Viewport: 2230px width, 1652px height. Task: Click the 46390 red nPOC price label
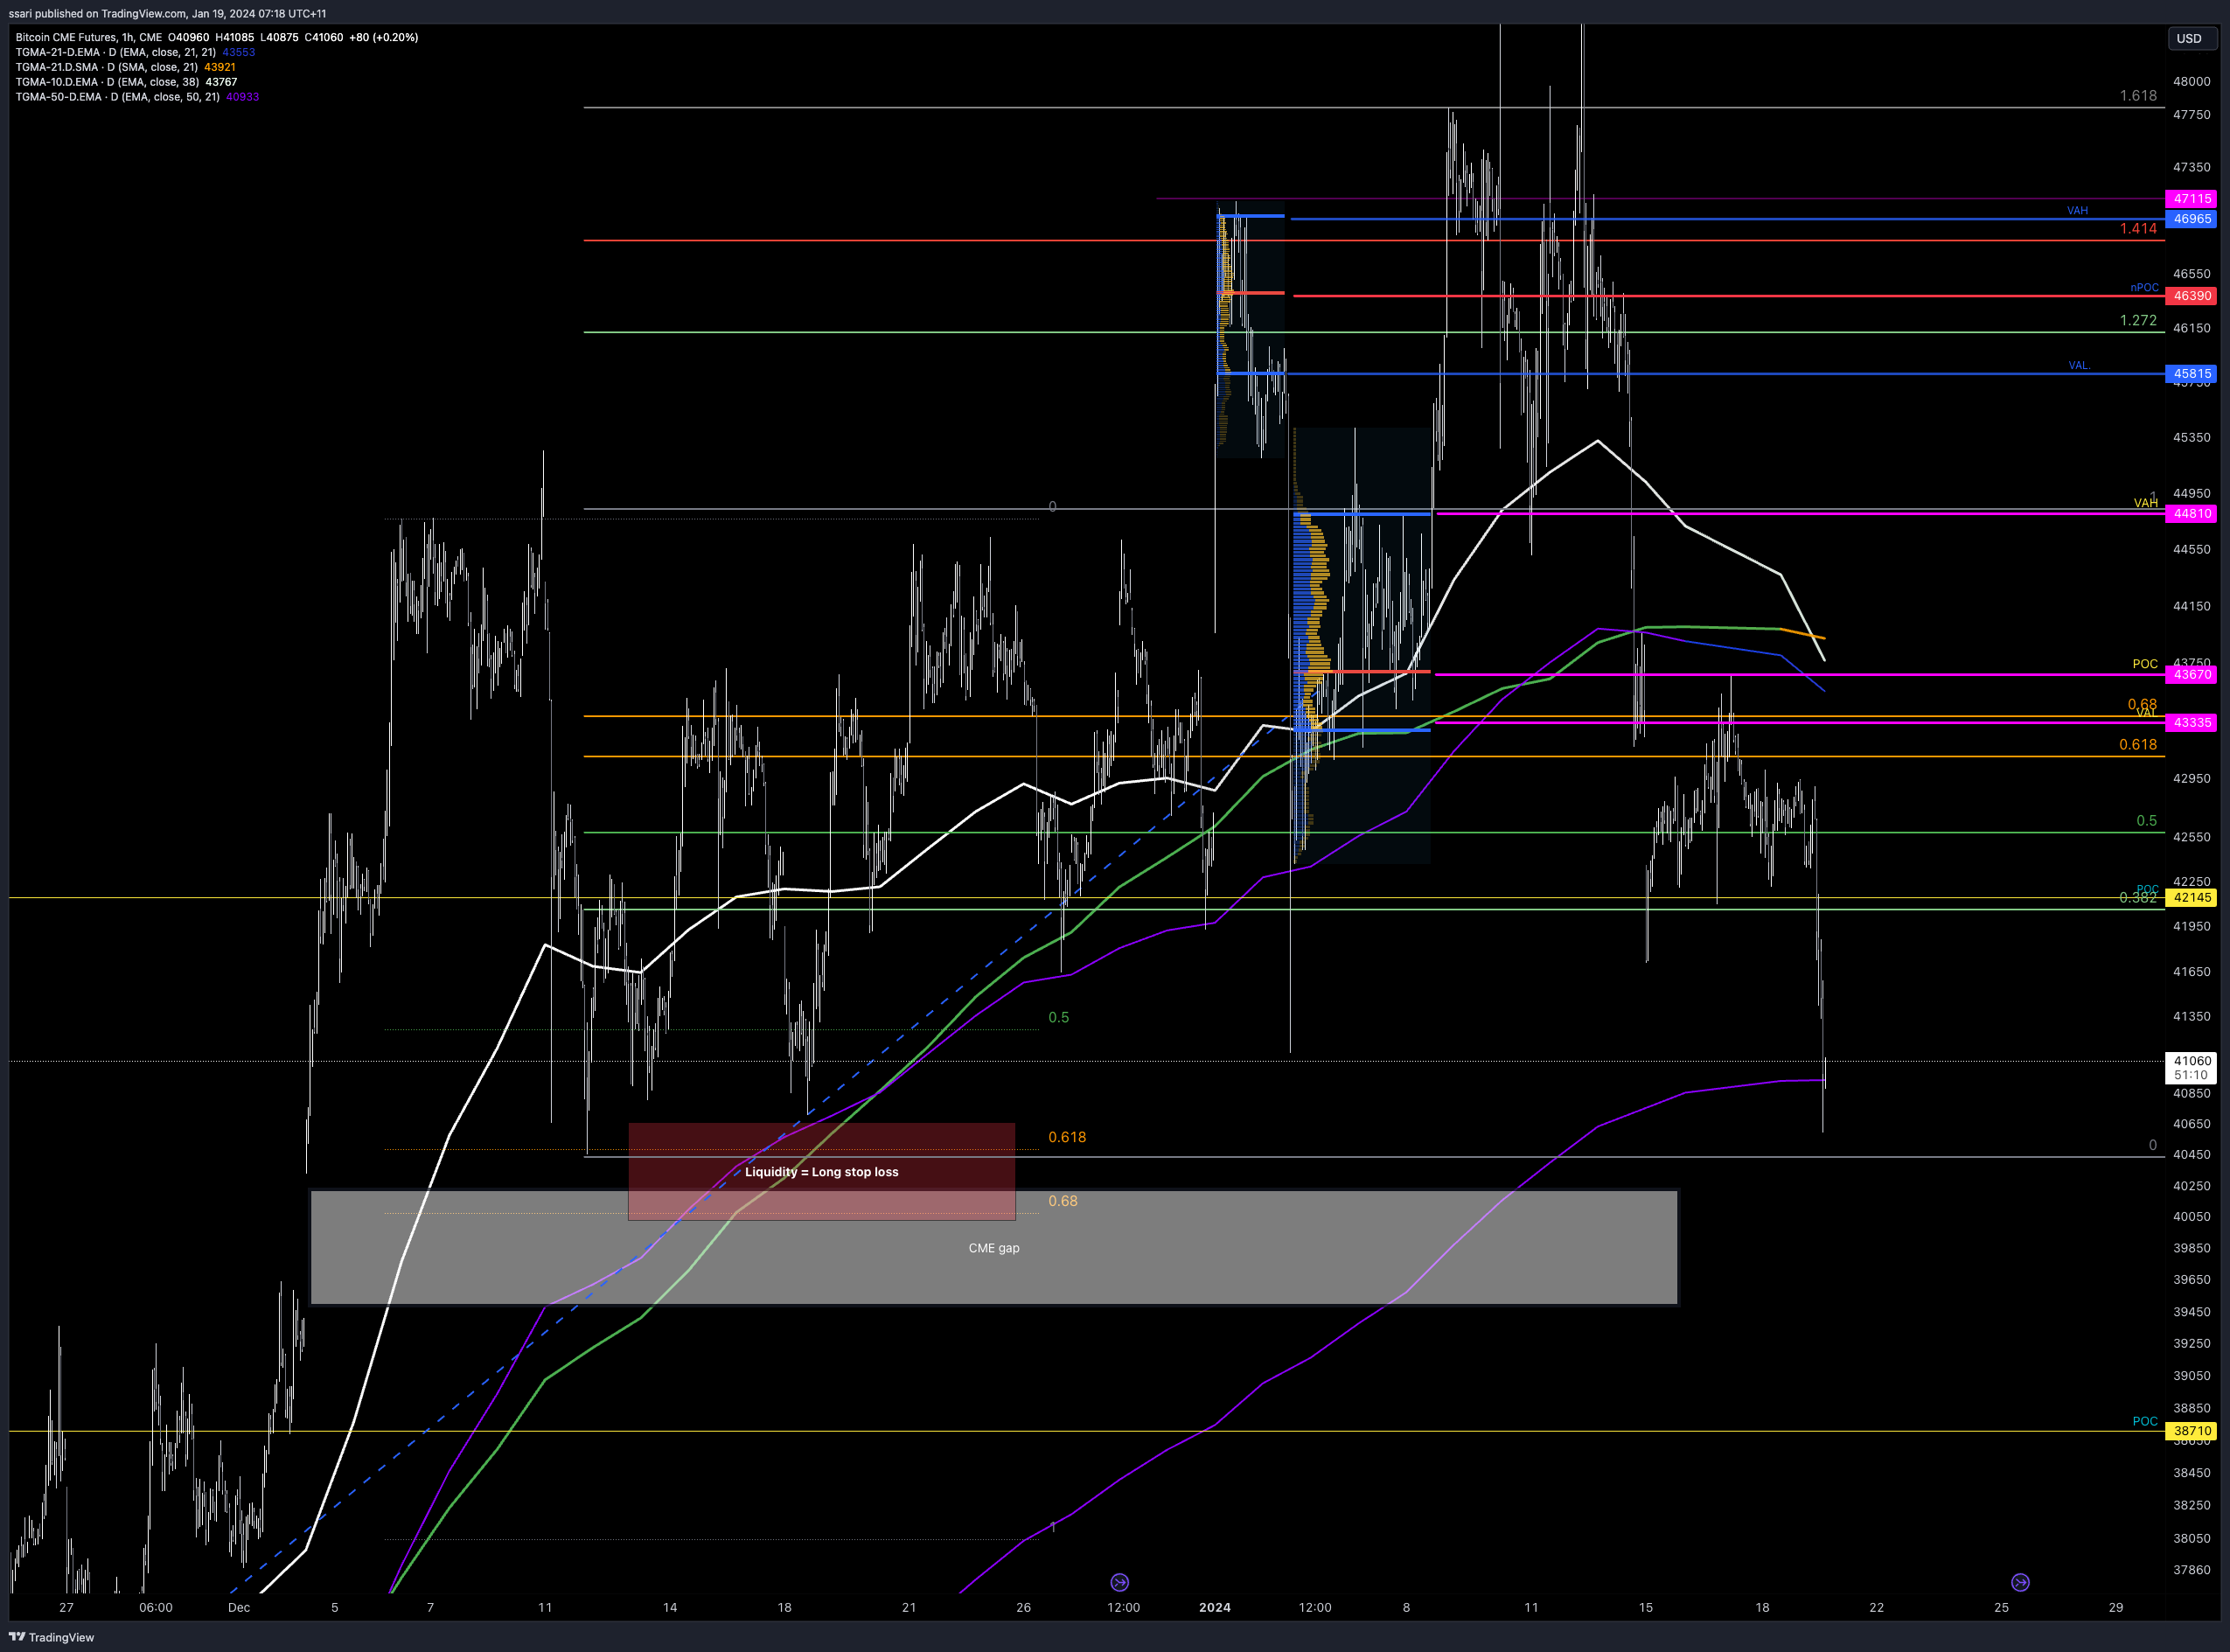coord(2192,296)
